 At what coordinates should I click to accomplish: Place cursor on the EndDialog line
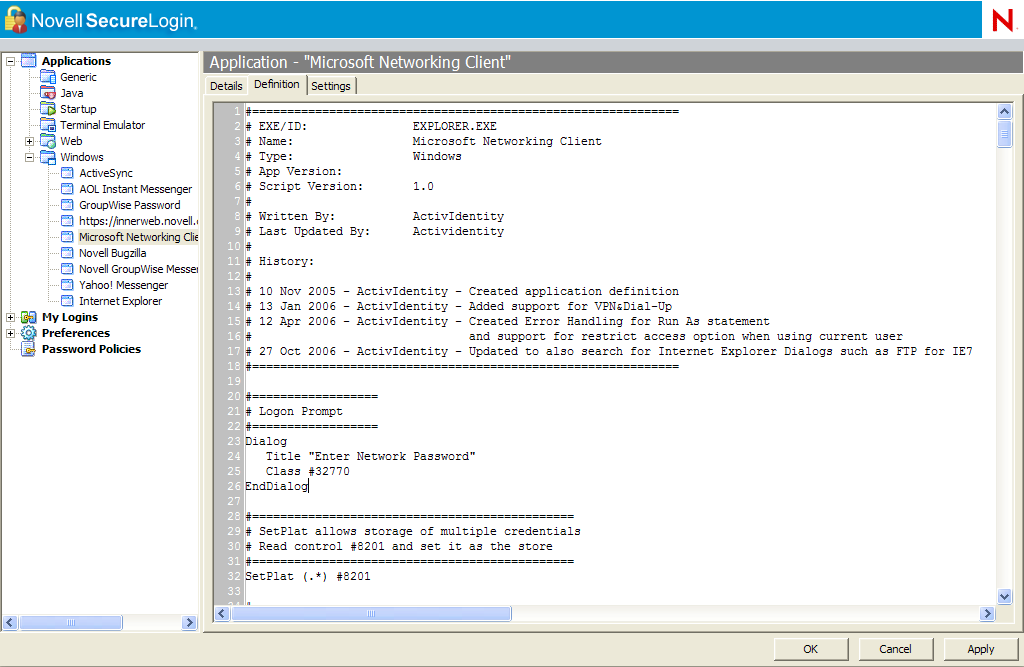pyautogui.click(x=276, y=486)
